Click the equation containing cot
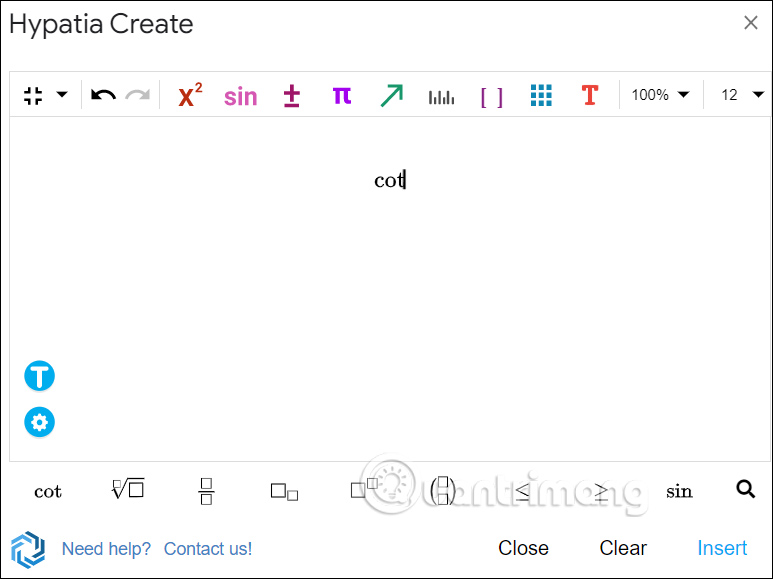773x579 pixels. (x=389, y=181)
